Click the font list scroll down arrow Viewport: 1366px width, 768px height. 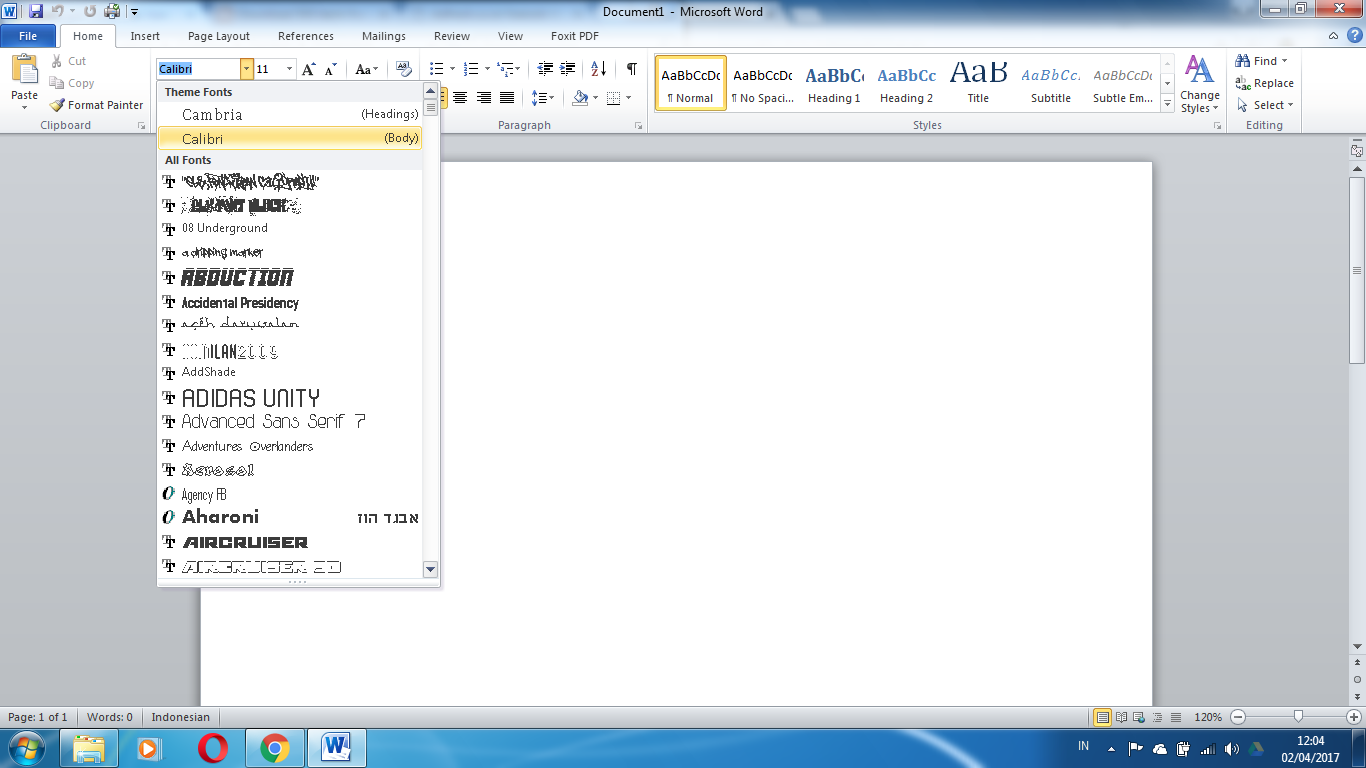tap(431, 569)
